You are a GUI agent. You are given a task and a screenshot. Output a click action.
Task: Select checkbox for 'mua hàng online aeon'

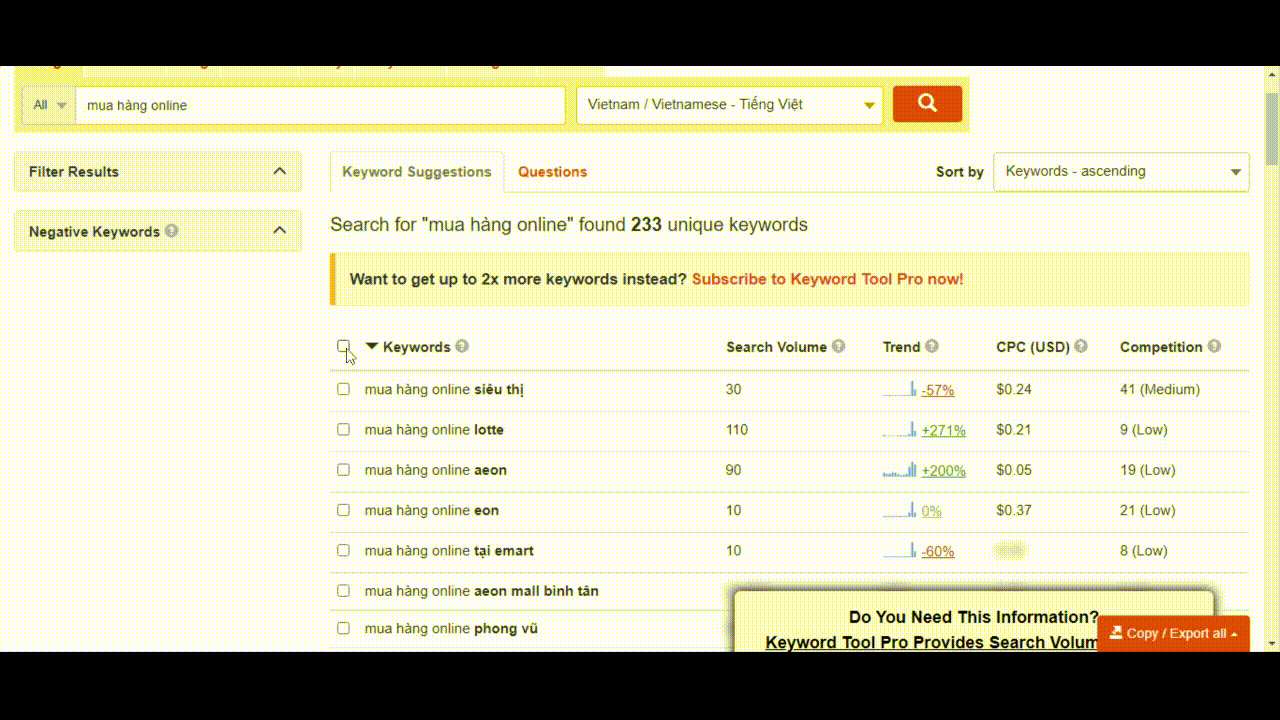(x=343, y=470)
